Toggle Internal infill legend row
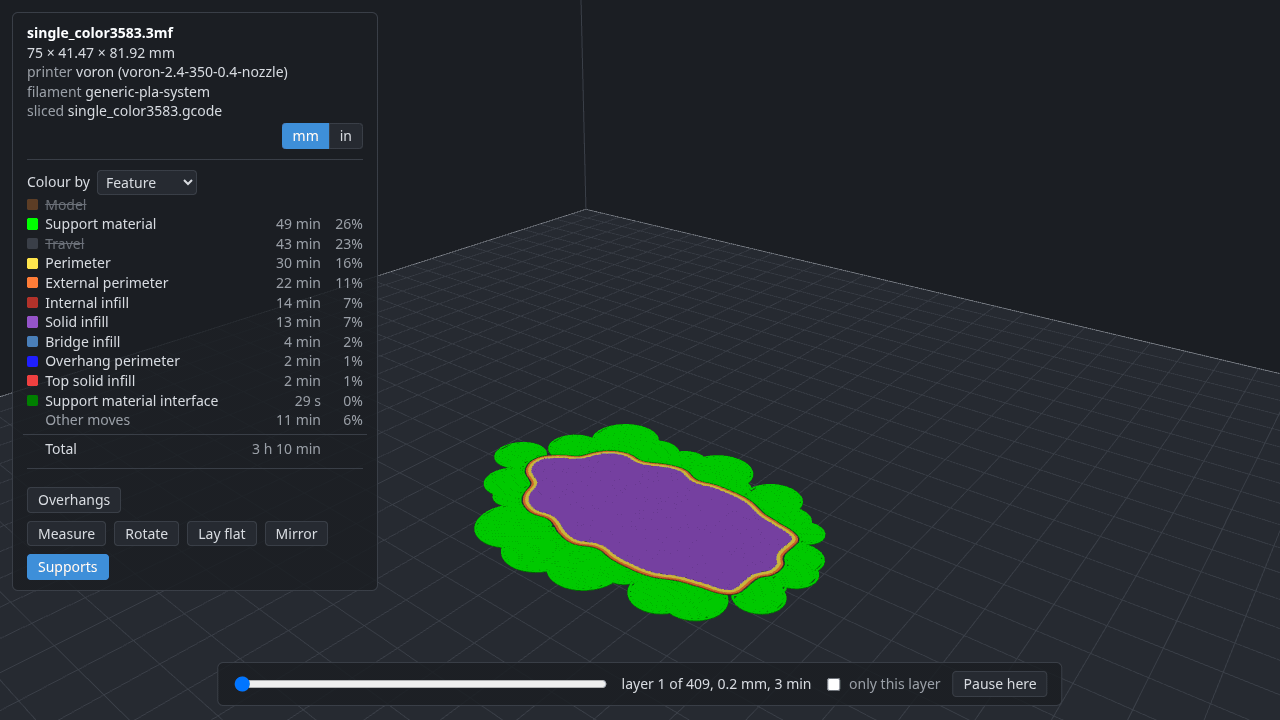This screenshot has width=1280, height=720. pyautogui.click(x=195, y=303)
